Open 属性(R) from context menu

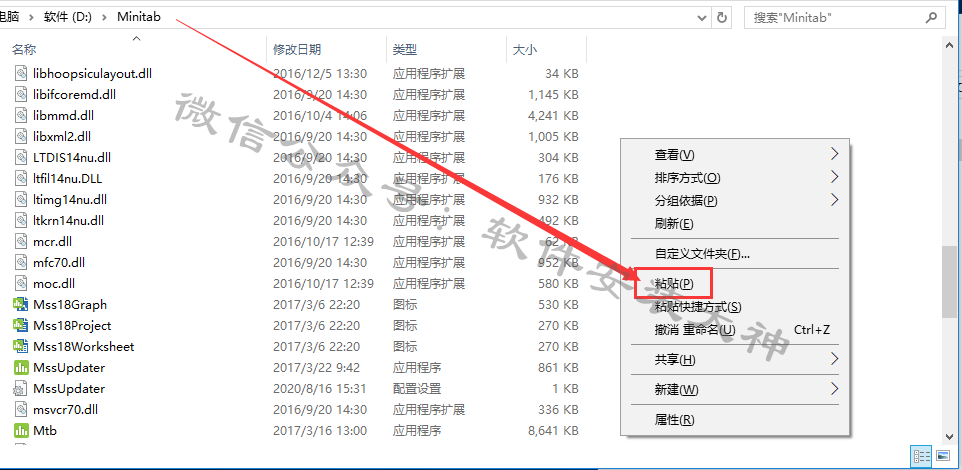click(674, 420)
